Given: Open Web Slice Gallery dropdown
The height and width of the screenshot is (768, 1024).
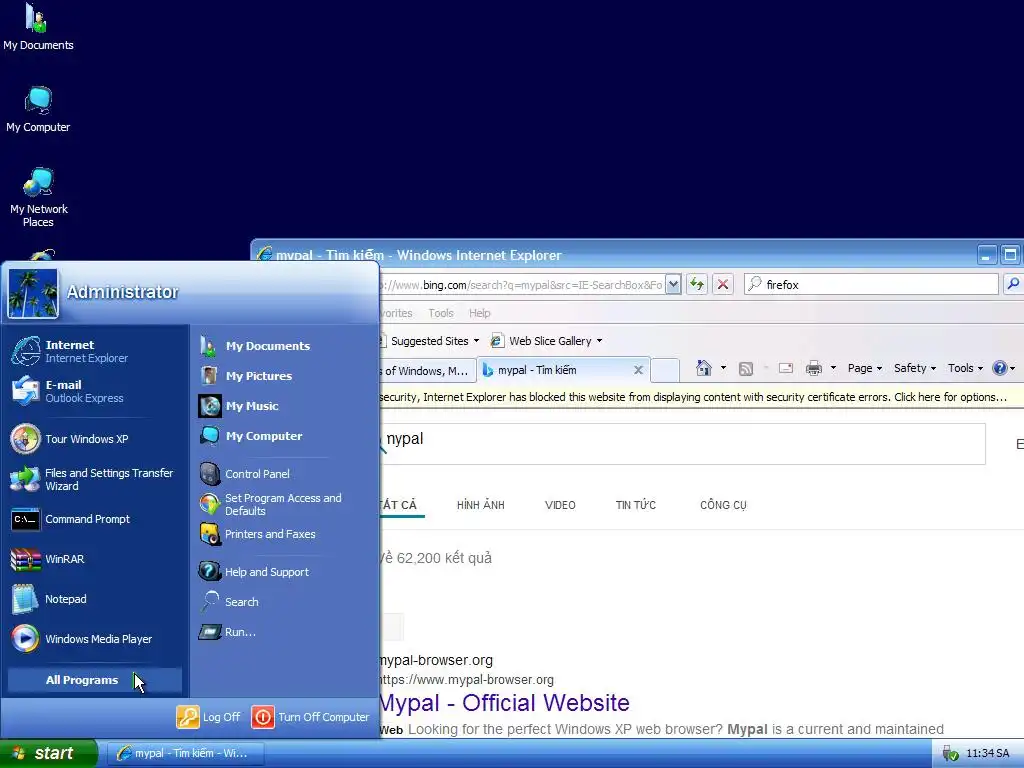Looking at the screenshot, I should pyautogui.click(x=599, y=341).
